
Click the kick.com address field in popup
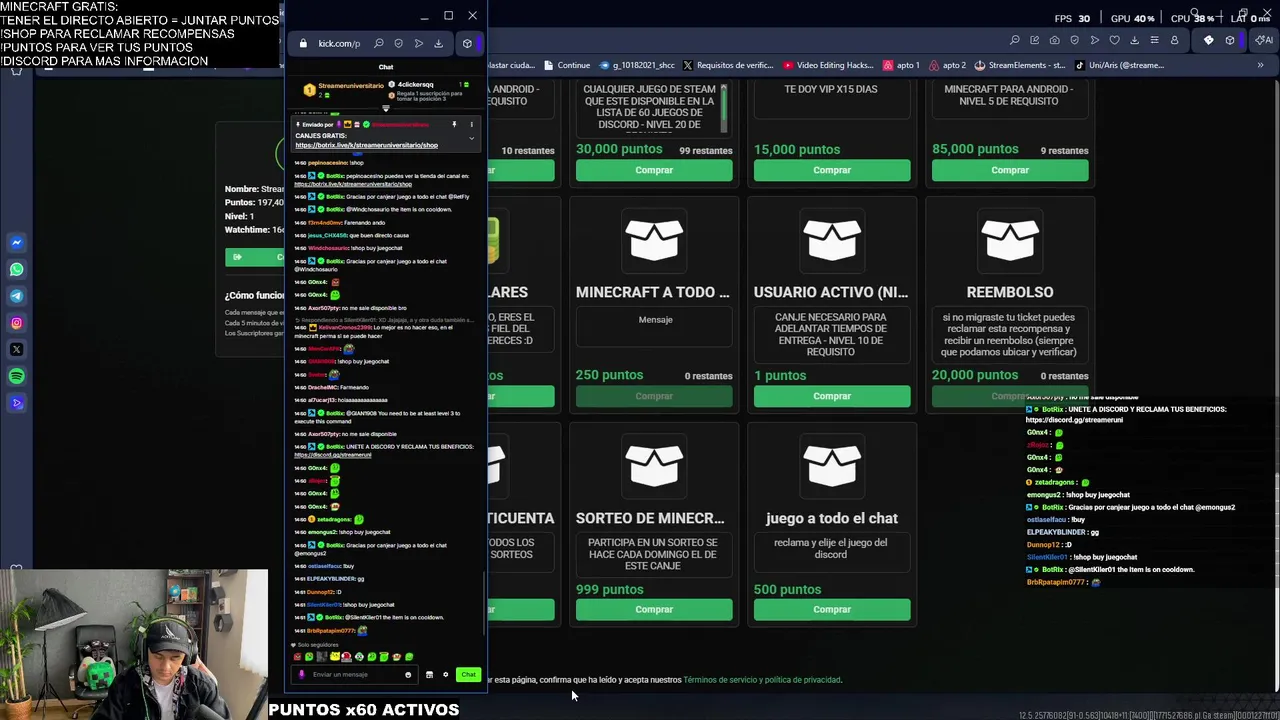(x=339, y=43)
